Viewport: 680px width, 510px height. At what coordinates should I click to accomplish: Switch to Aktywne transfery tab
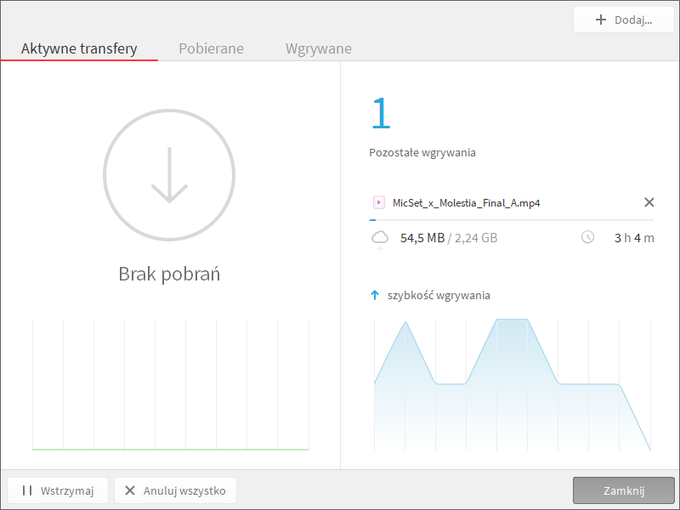coord(79,49)
